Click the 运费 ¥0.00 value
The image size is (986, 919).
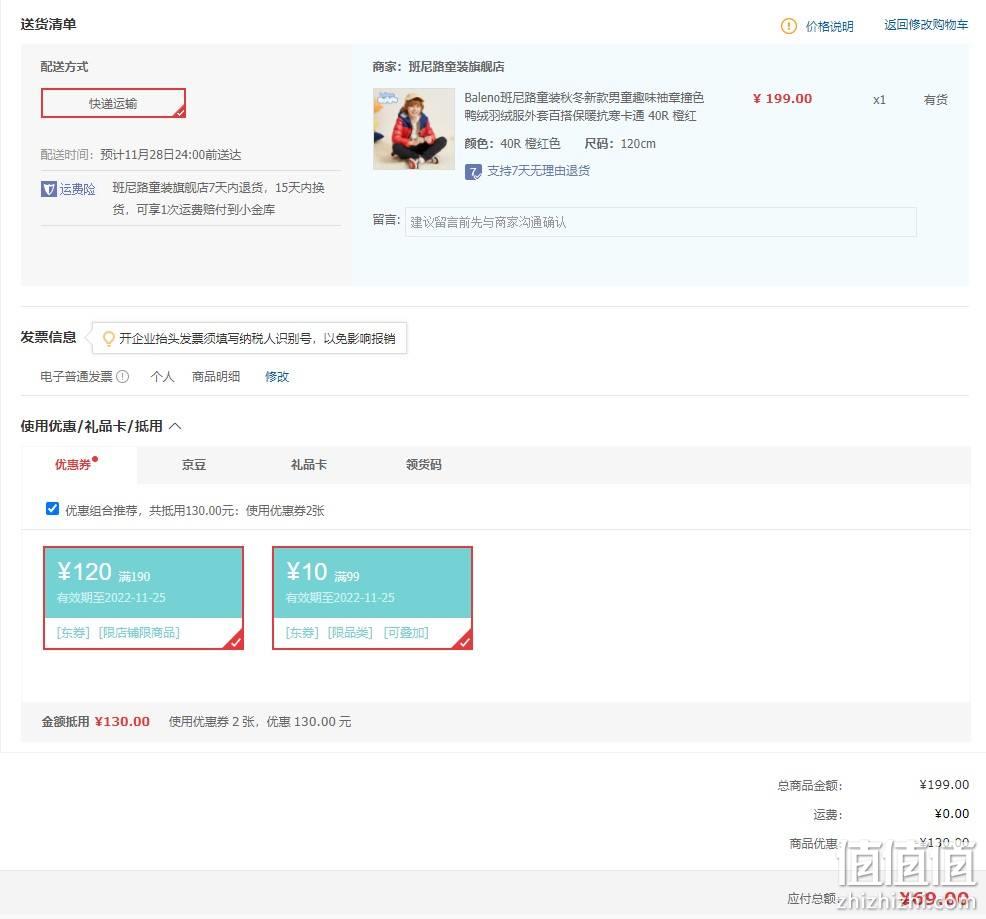coord(951,813)
